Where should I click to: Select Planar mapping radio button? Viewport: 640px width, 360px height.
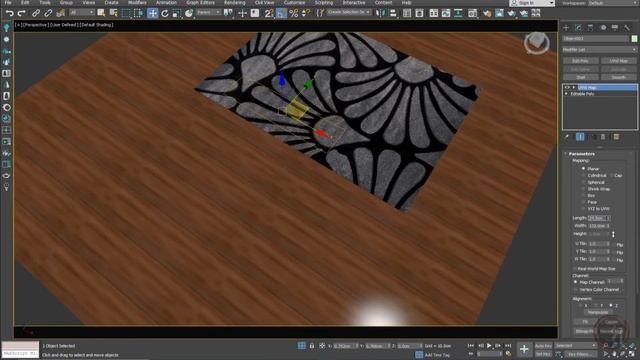pos(583,169)
